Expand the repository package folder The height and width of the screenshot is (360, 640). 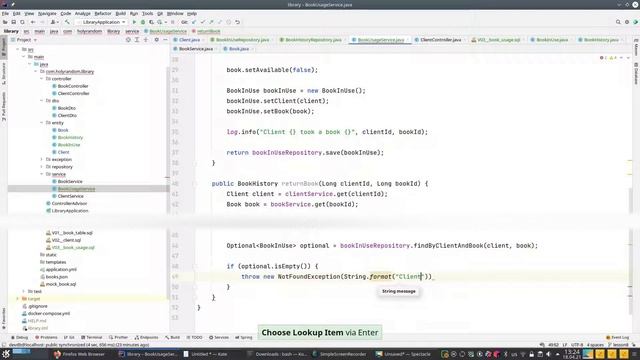42,167
